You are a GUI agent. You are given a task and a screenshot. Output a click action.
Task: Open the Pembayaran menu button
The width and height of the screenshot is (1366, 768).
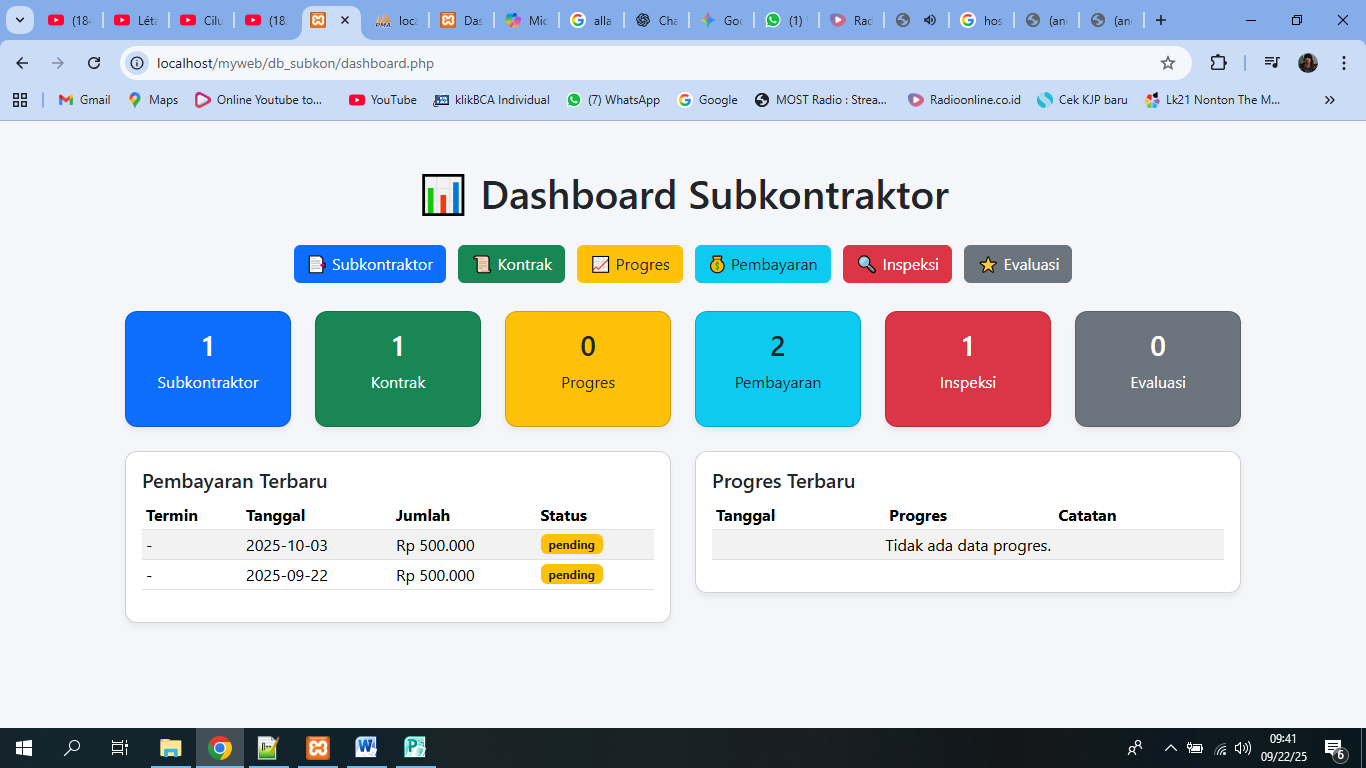point(762,264)
